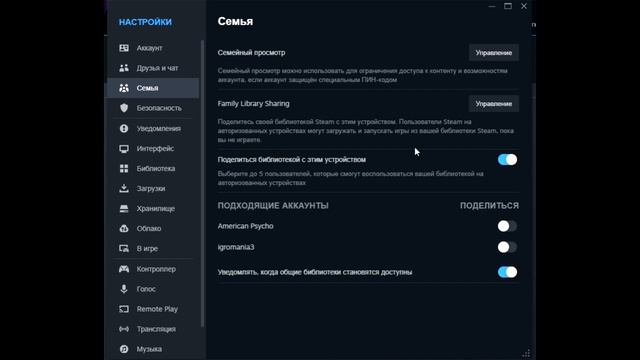
Task: Click the ПОДХОДЯЩИЕ АККАУНТЫ heading
Action: (x=273, y=205)
